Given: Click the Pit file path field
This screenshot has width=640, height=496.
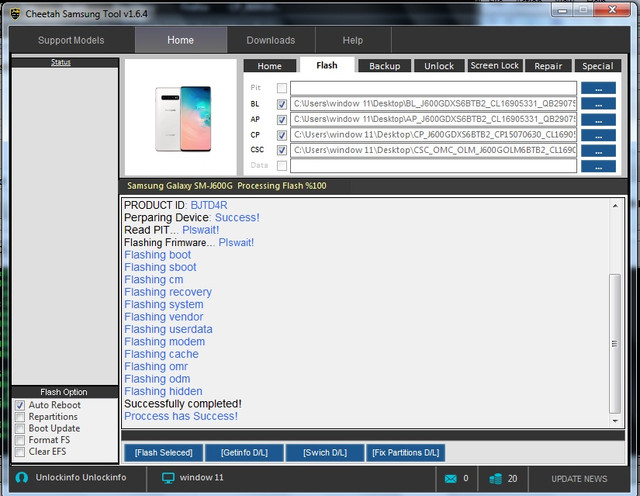Looking at the screenshot, I should [x=433, y=88].
